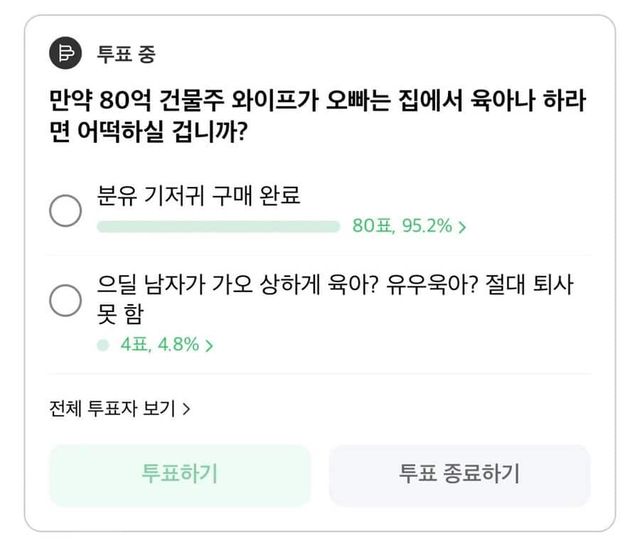
Task: Select the 분유 기저귀 구매 완료 radio button
Action: 66,210
